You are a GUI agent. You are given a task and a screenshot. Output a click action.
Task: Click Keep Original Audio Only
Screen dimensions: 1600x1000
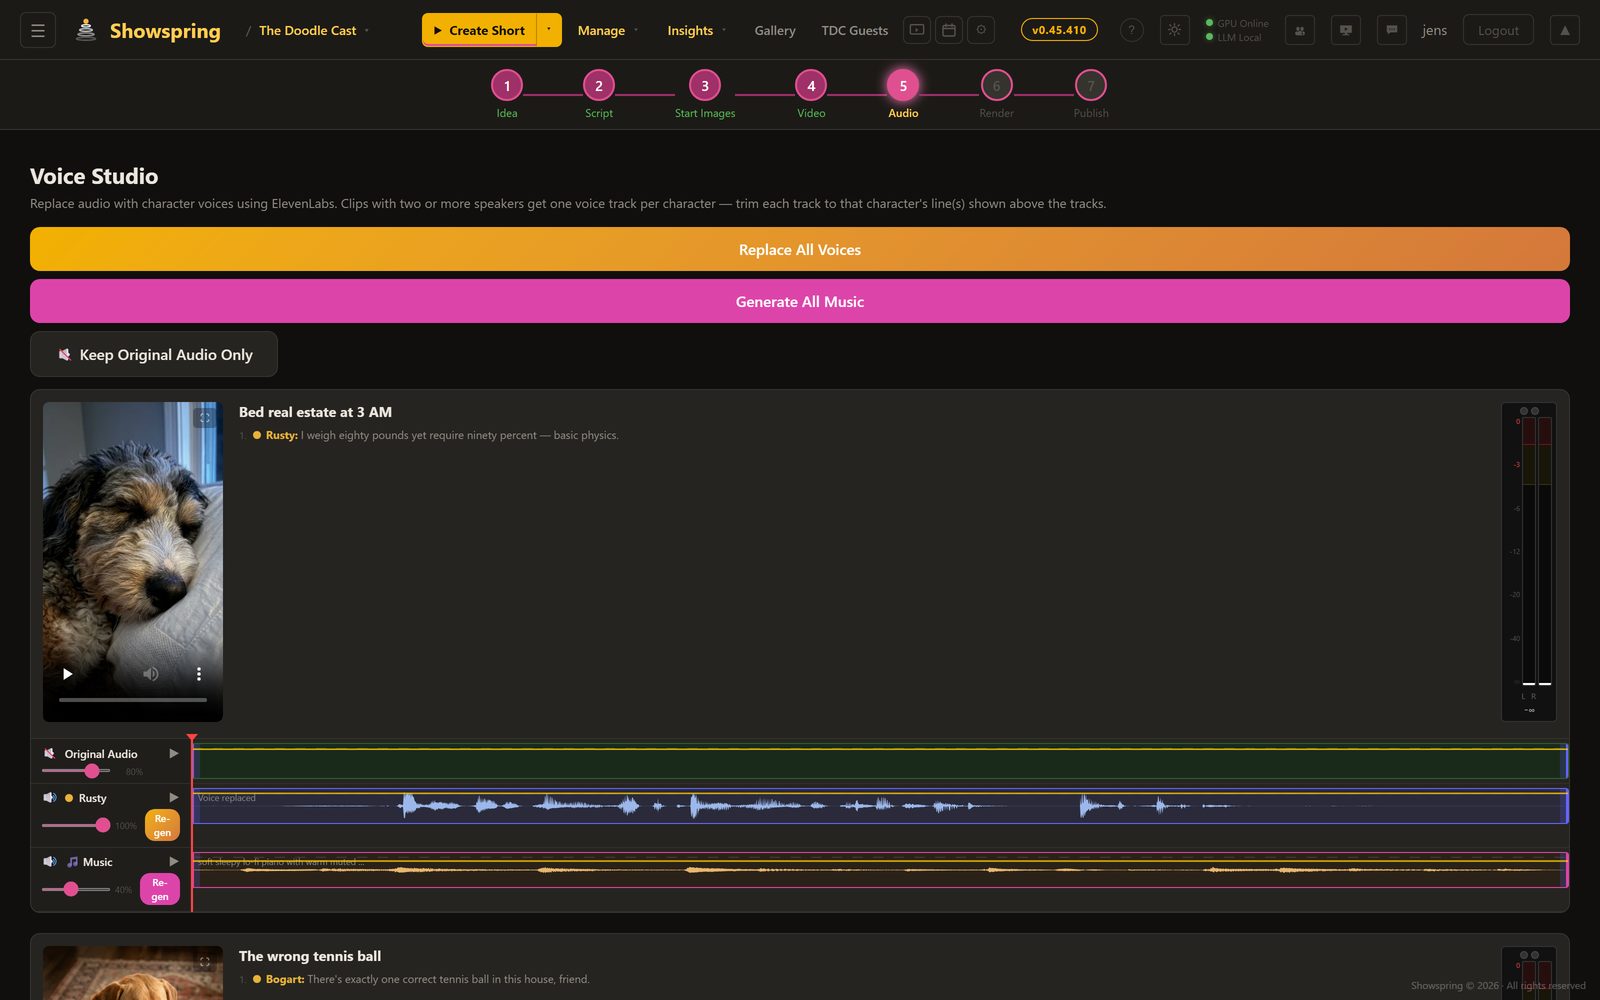tap(154, 354)
